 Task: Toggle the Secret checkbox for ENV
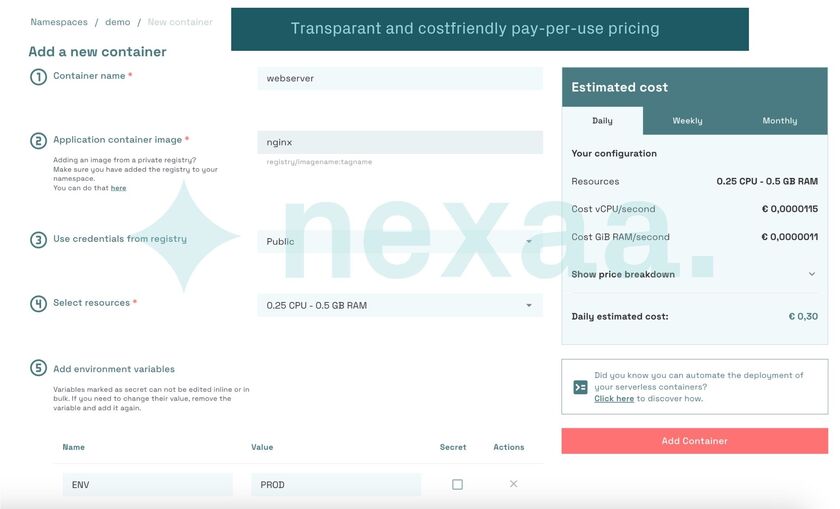pos(457,484)
